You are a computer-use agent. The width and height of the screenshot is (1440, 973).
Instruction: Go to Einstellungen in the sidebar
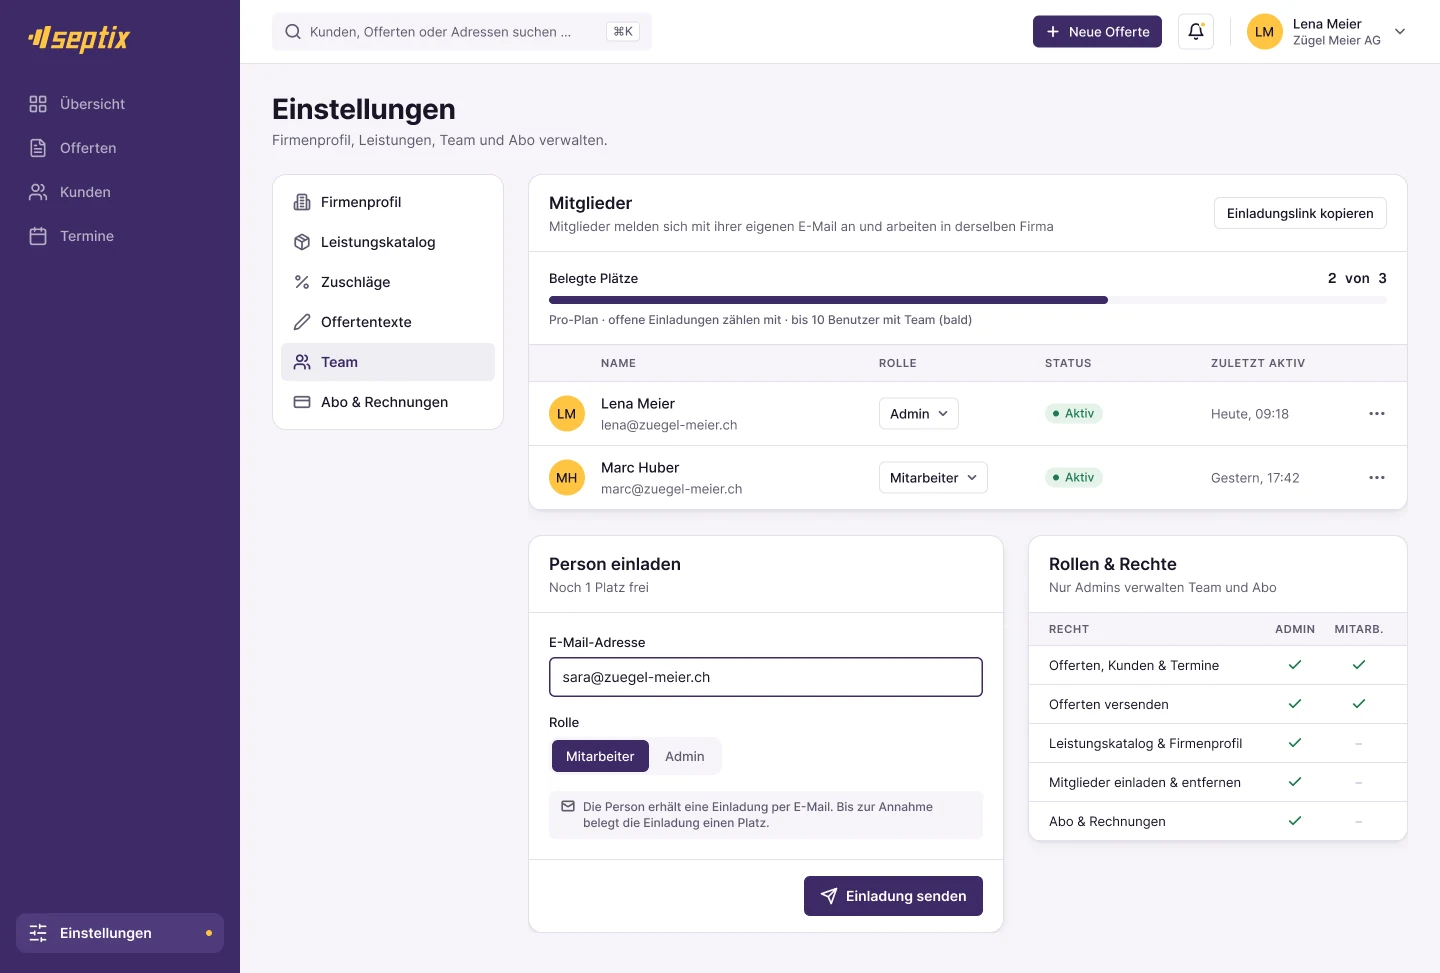[x=120, y=933]
